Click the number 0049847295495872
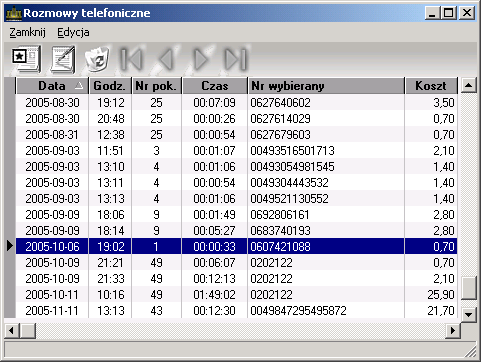The width and height of the screenshot is (481, 362). 298,311
